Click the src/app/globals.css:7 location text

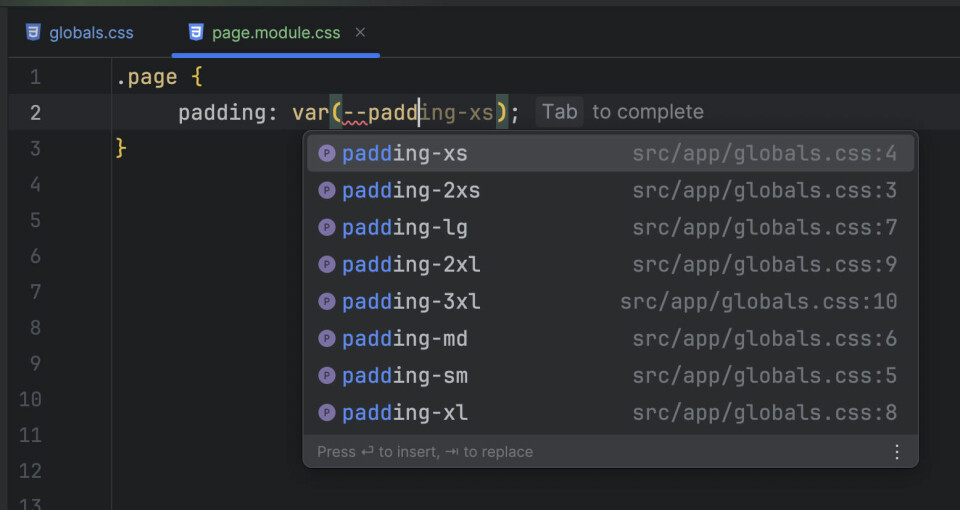pos(765,228)
